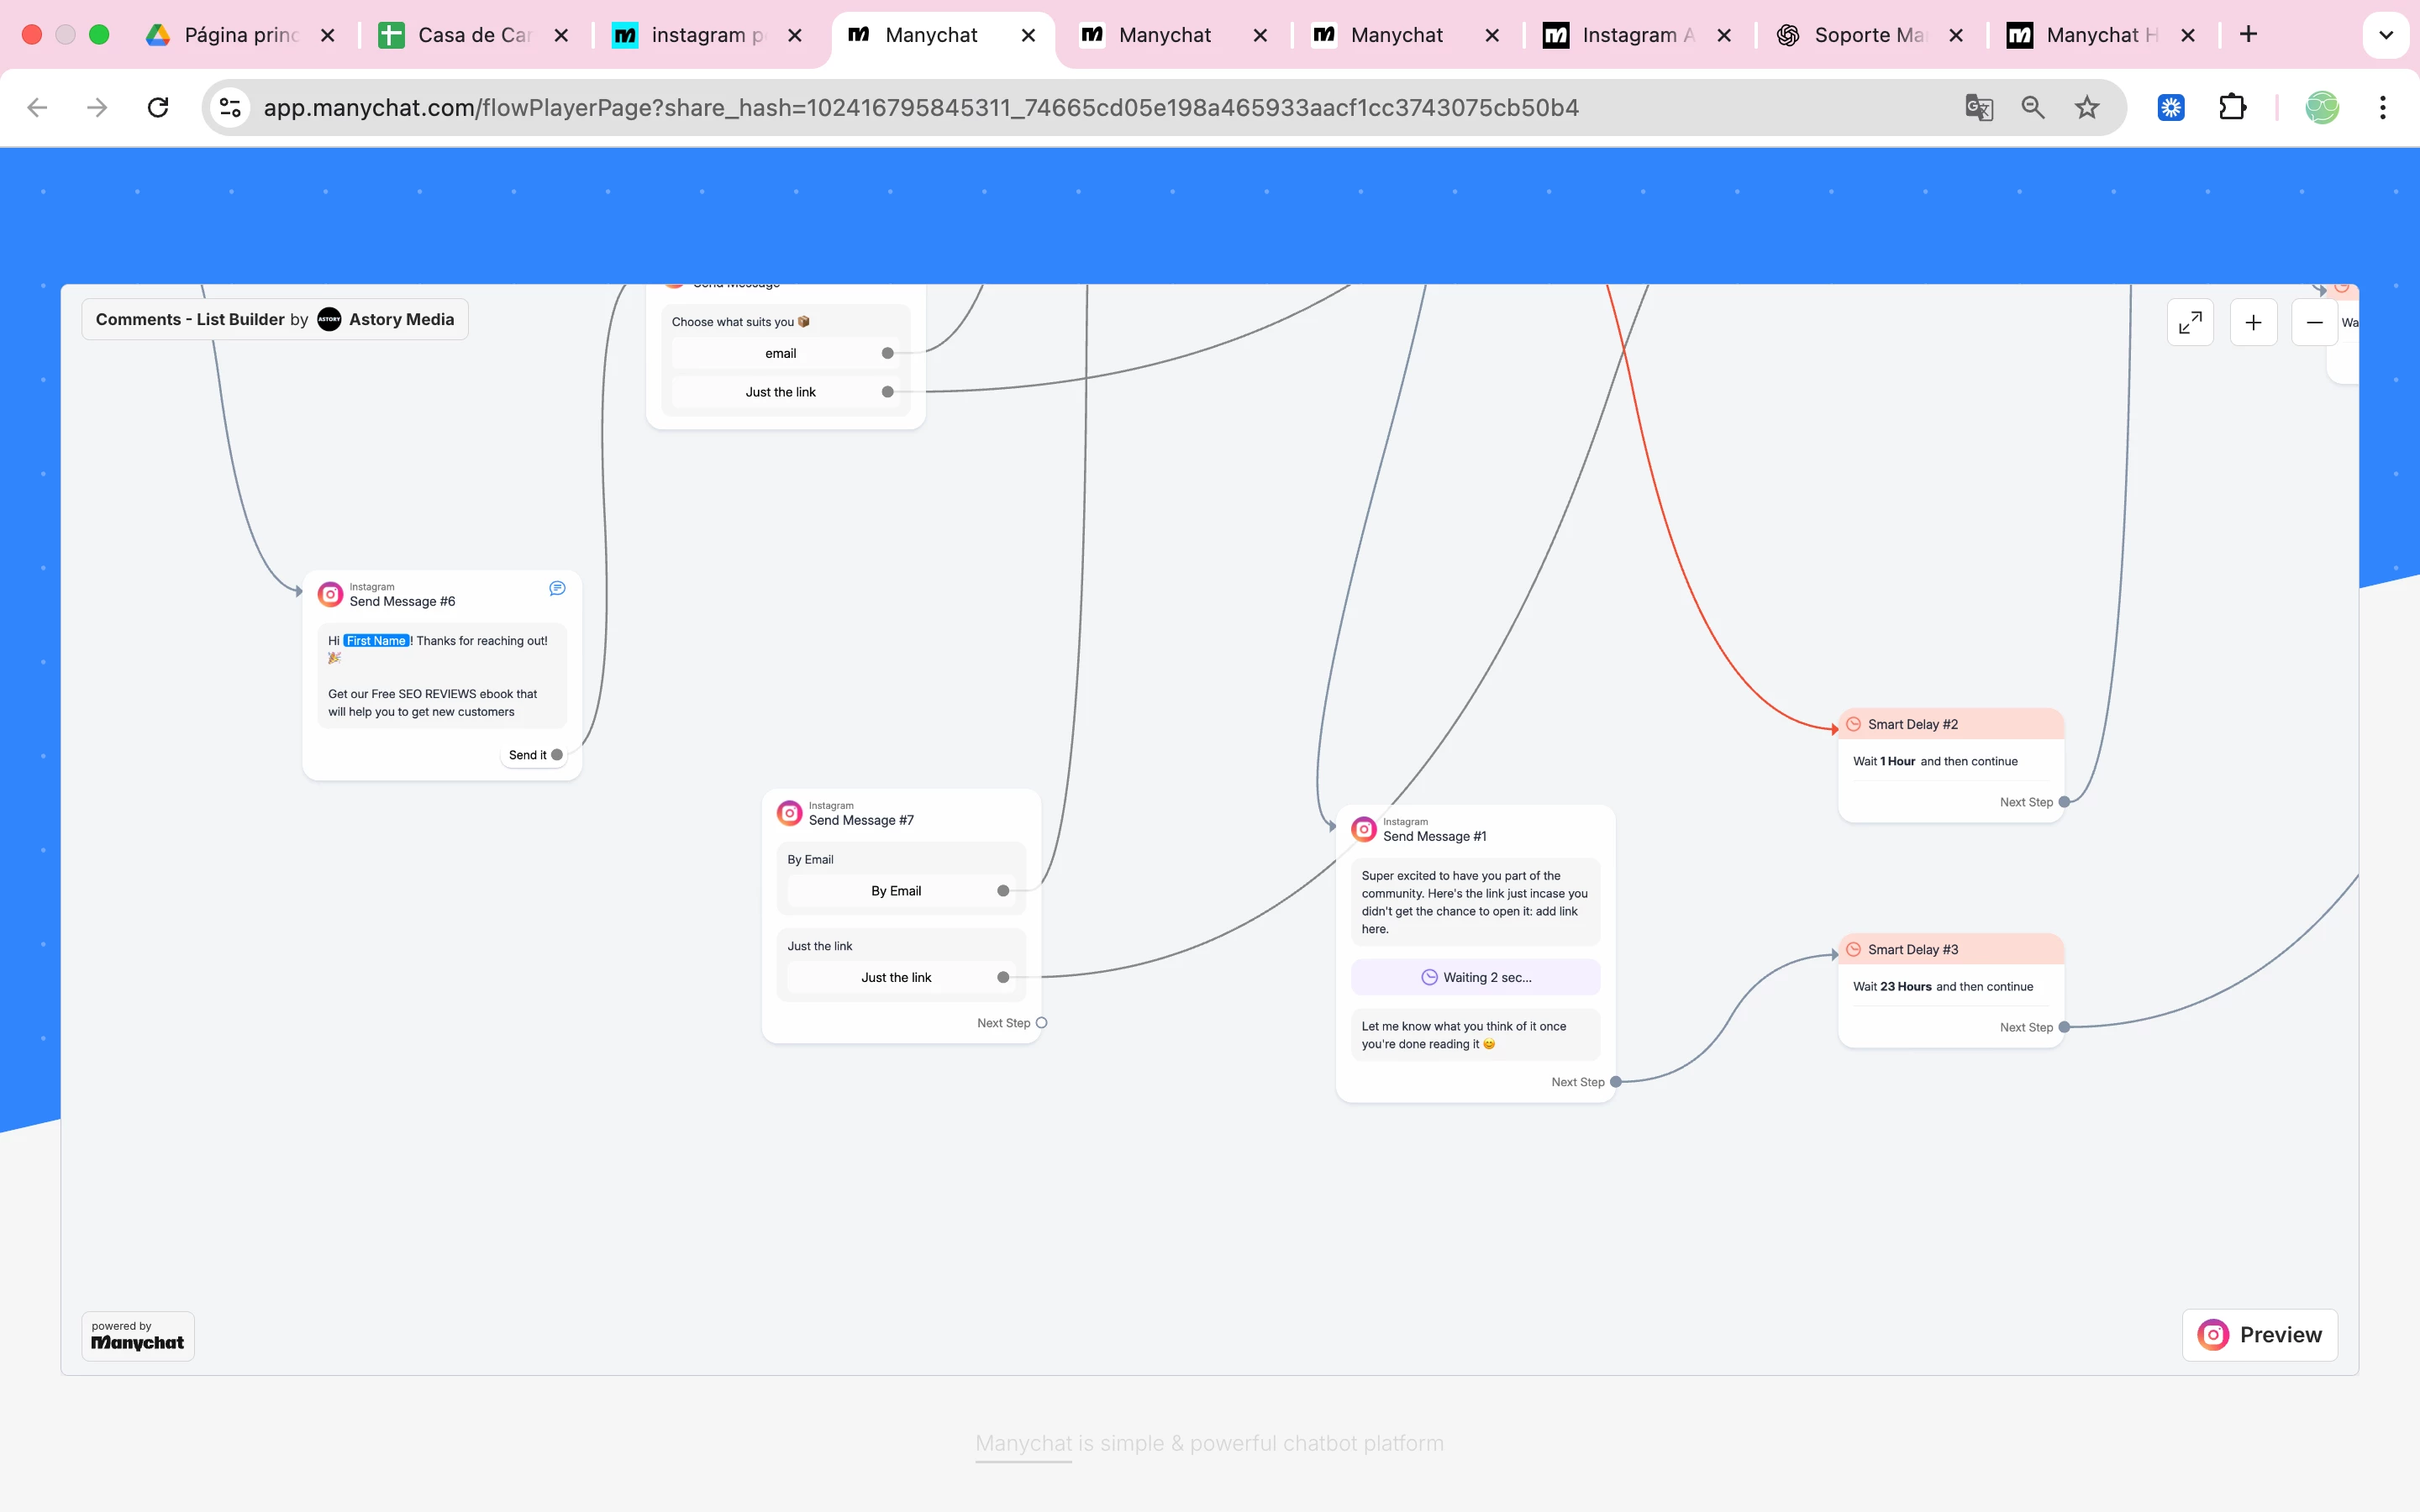
Task: Click the By Email button connector dot
Action: tap(1003, 890)
